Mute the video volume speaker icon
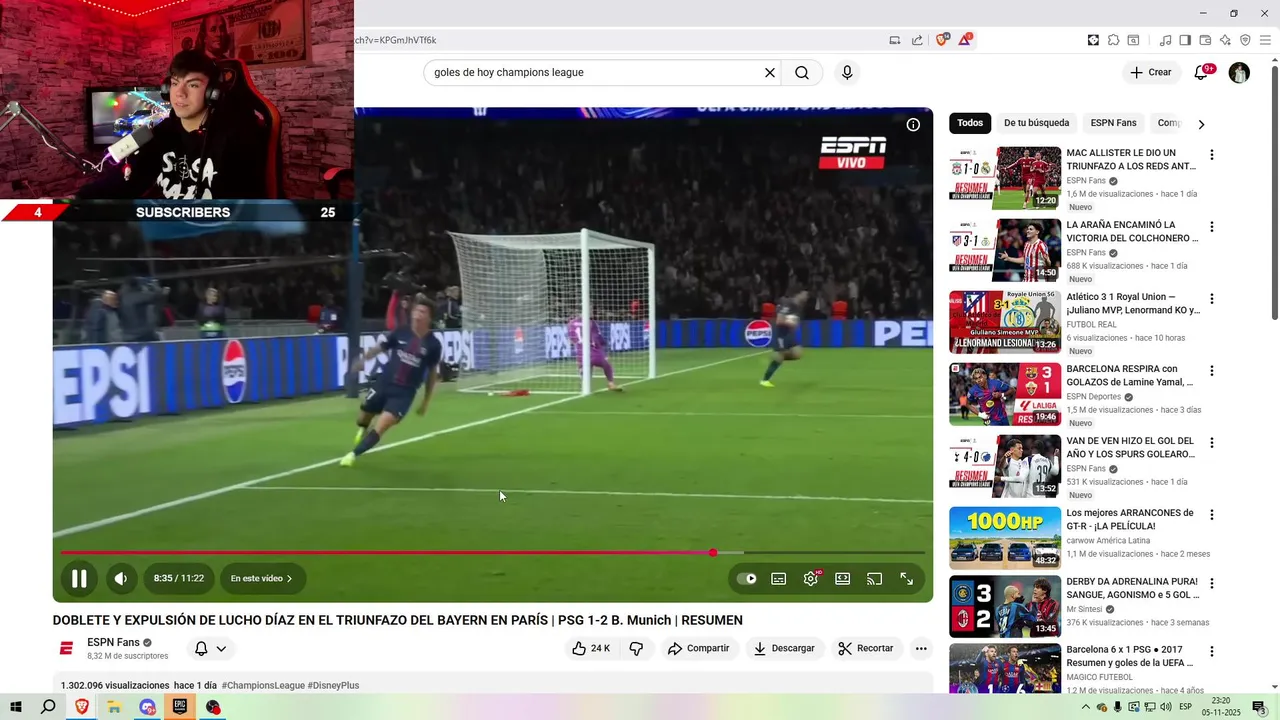The image size is (1280, 720). point(120,578)
